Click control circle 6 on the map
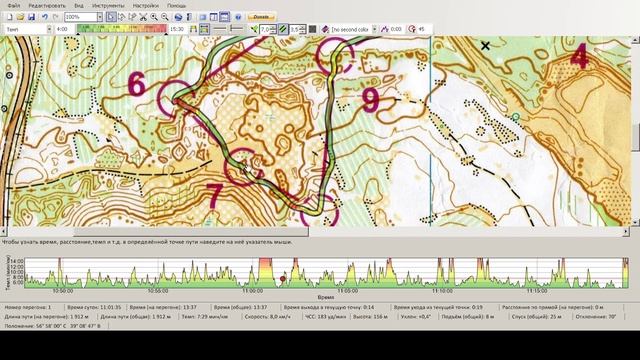 coord(176,99)
